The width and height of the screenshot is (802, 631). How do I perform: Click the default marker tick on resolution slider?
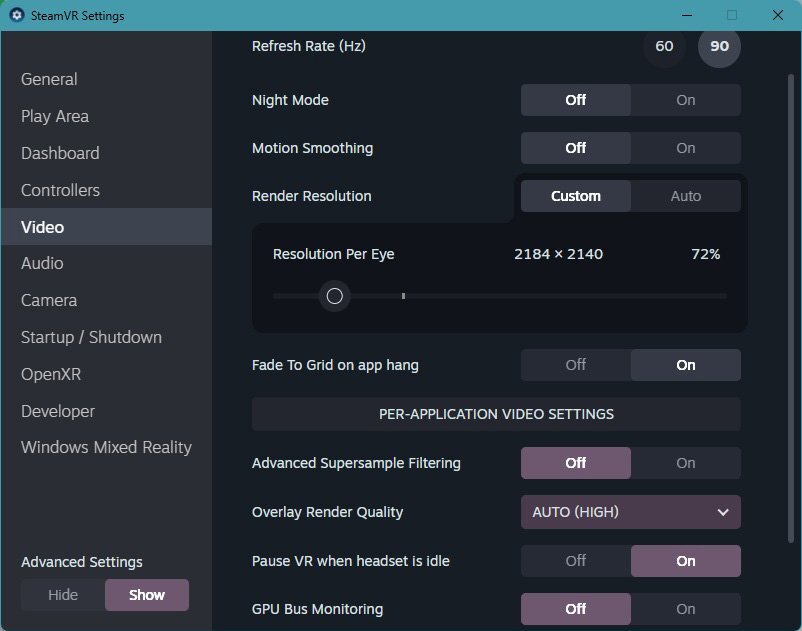tap(404, 296)
